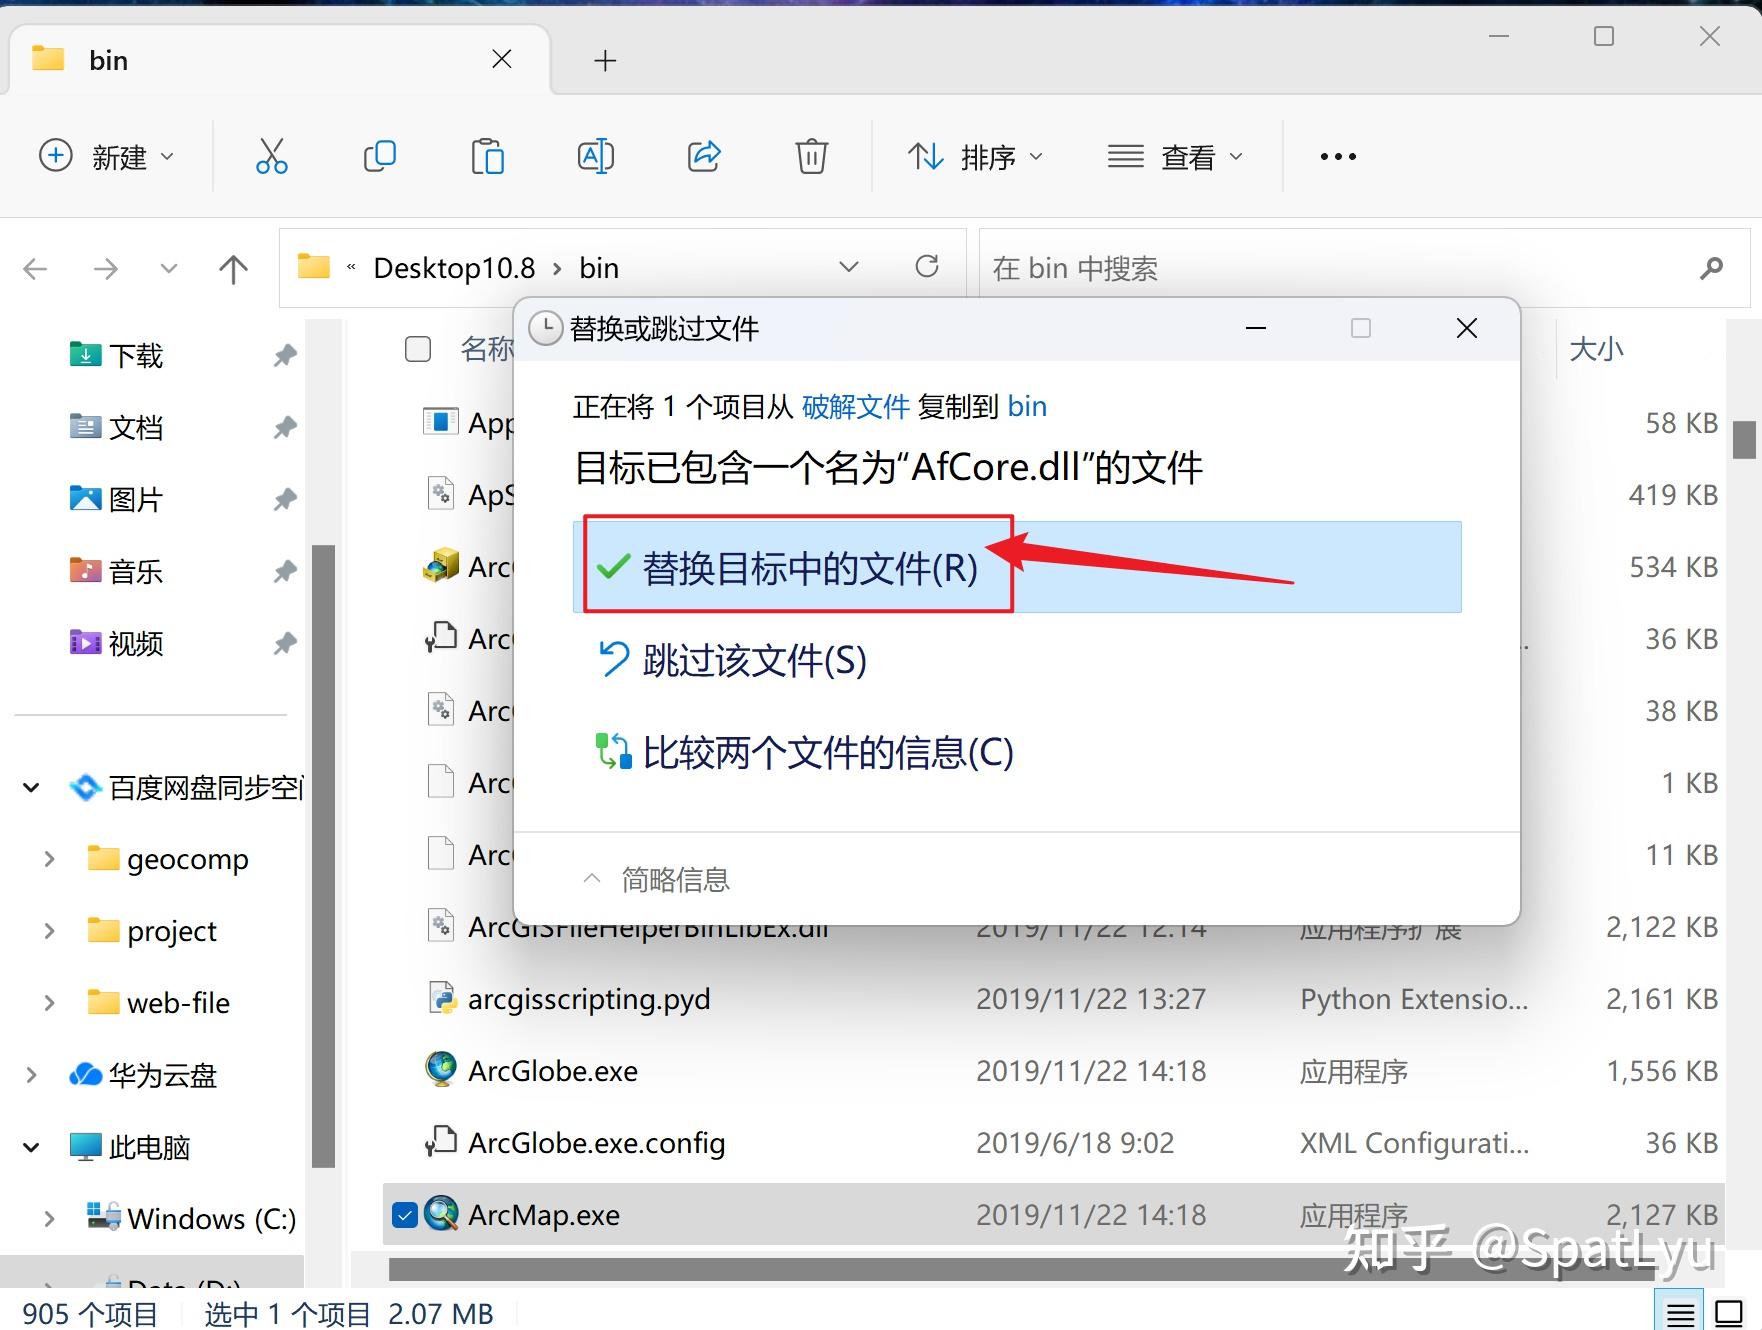1762x1330 pixels.
Task: Select ArcGlobe.exe.config file row
Action: pyautogui.click(x=1054, y=1143)
